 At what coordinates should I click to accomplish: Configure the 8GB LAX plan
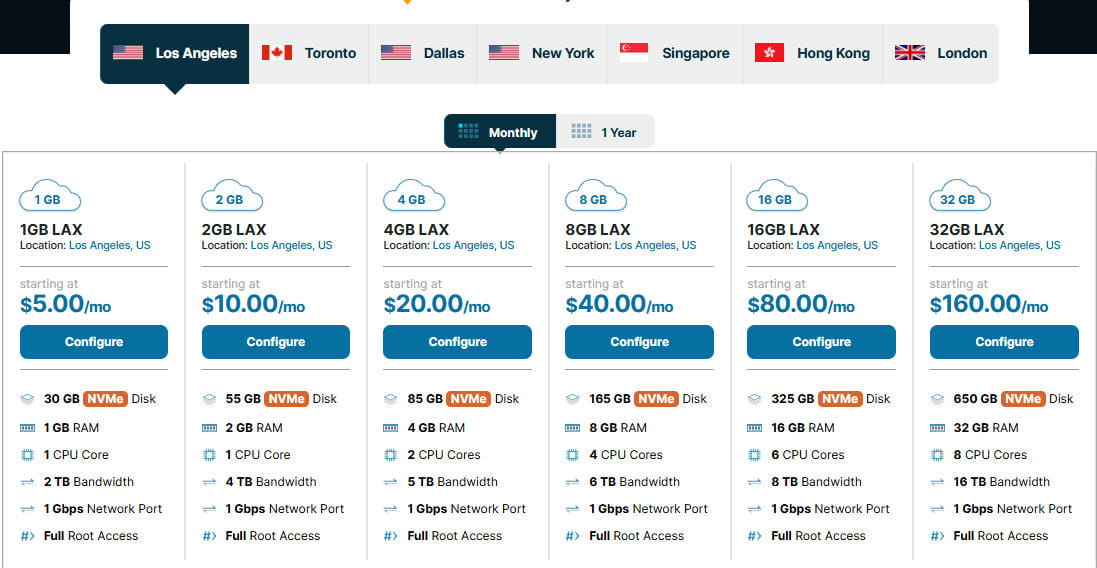coord(639,342)
